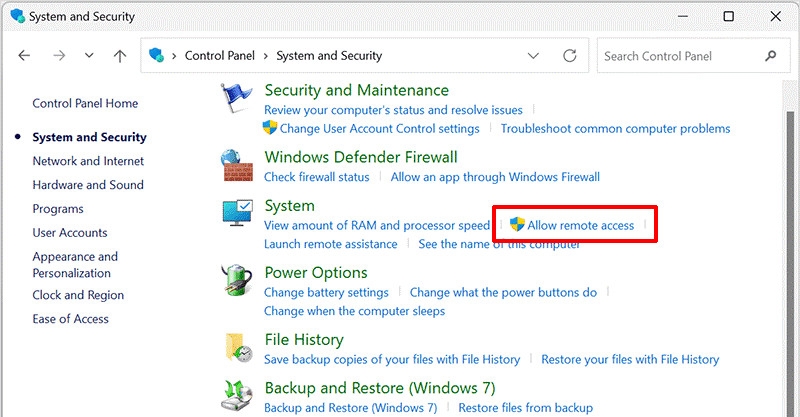Click the chevron before Control Panel in address bar
The width and height of the screenshot is (800, 417).
click(x=174, y=56)
